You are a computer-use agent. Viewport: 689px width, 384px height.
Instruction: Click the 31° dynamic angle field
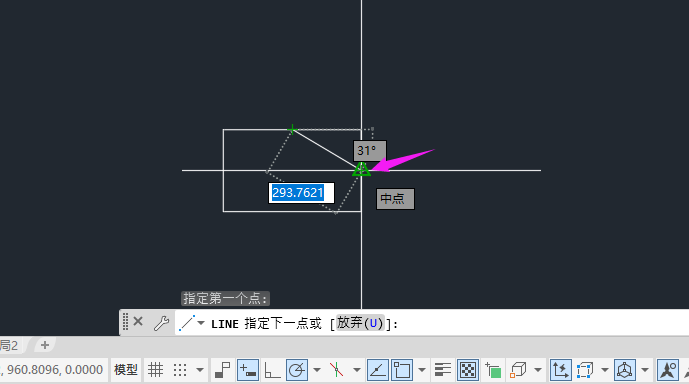[370, 151]
